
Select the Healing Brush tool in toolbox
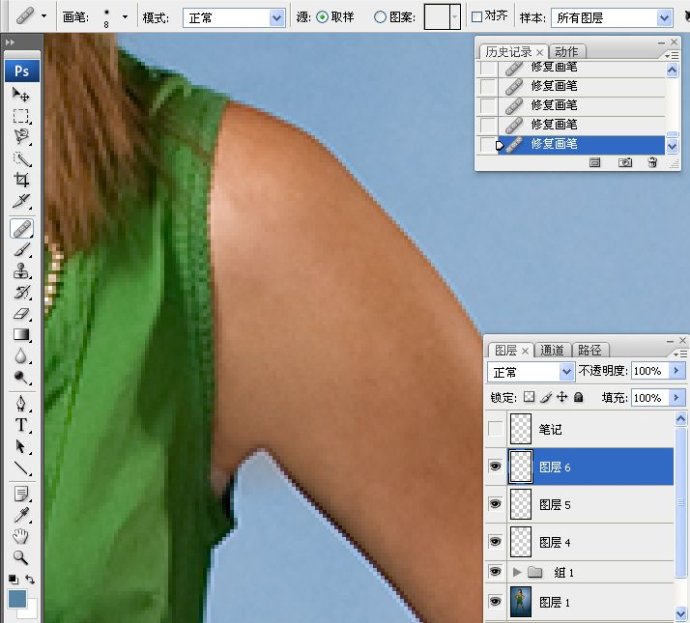21,228
